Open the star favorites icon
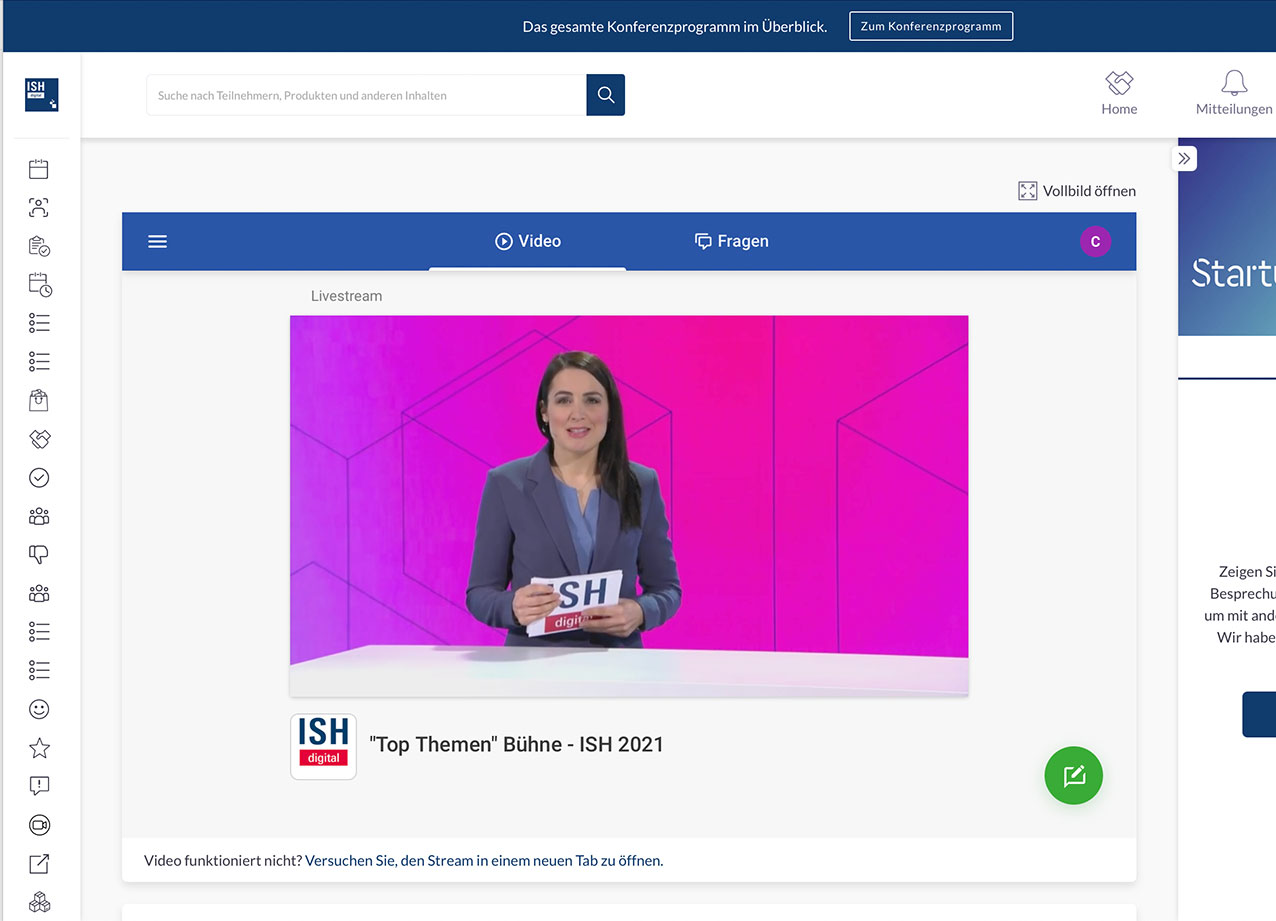 (x=39, y=748)
